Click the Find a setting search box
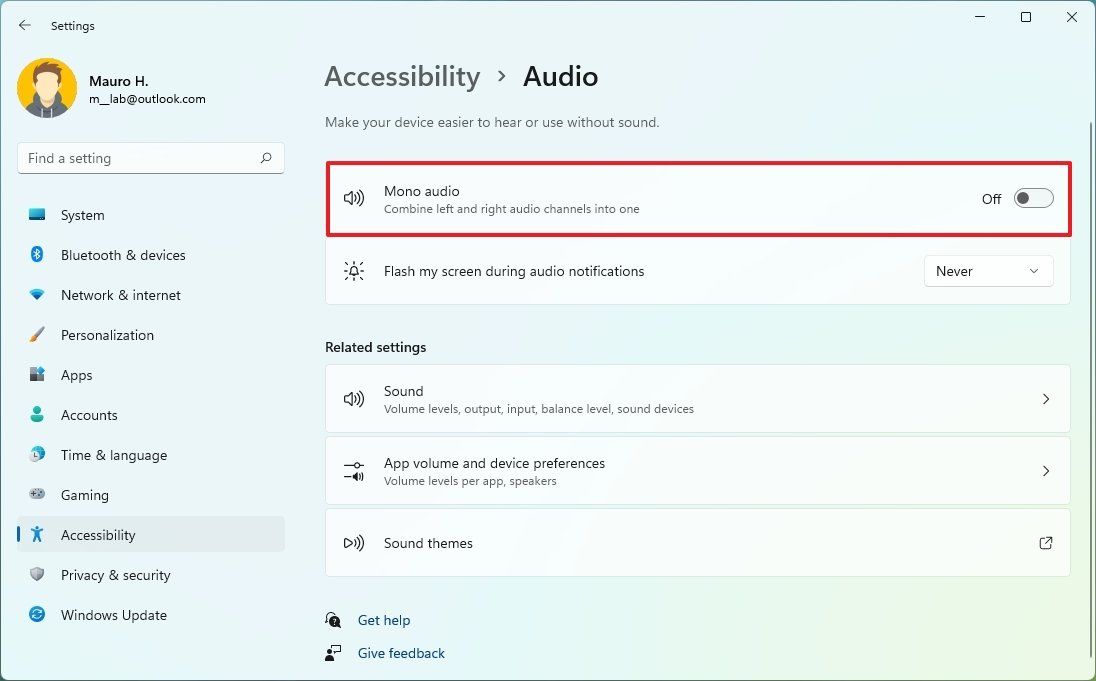 tap(150, 158)
